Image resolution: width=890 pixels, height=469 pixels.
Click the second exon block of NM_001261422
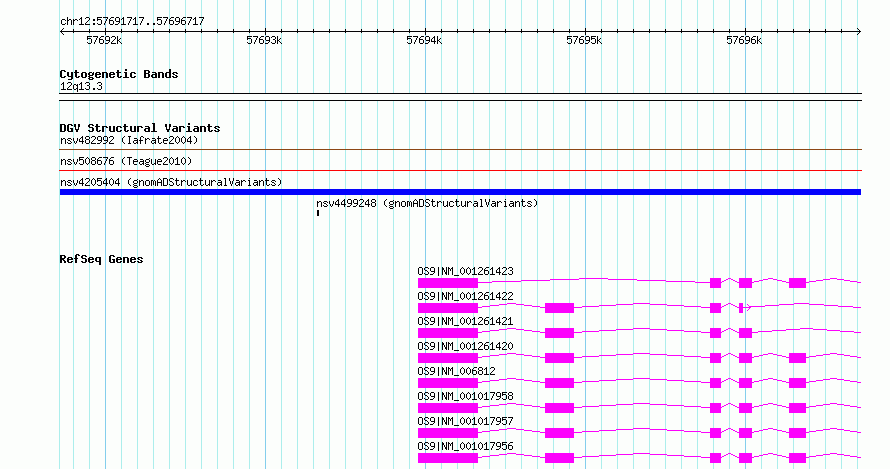click(559, 308)
